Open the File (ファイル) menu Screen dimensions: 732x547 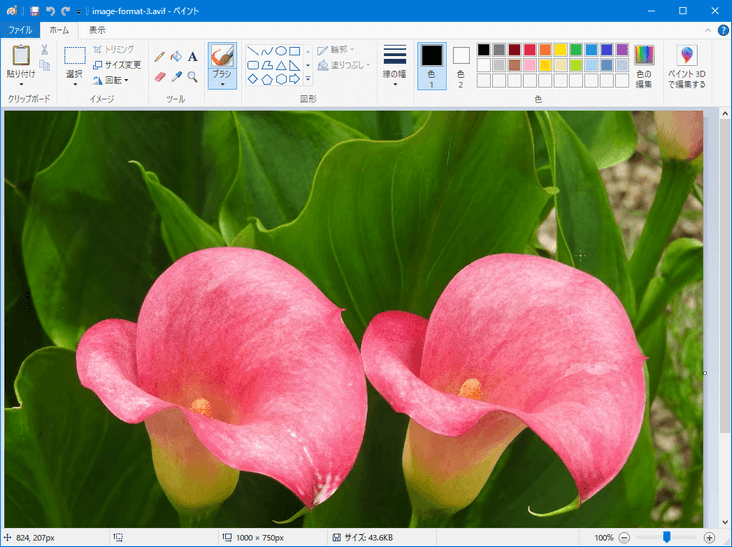click(x=20, y=30)
